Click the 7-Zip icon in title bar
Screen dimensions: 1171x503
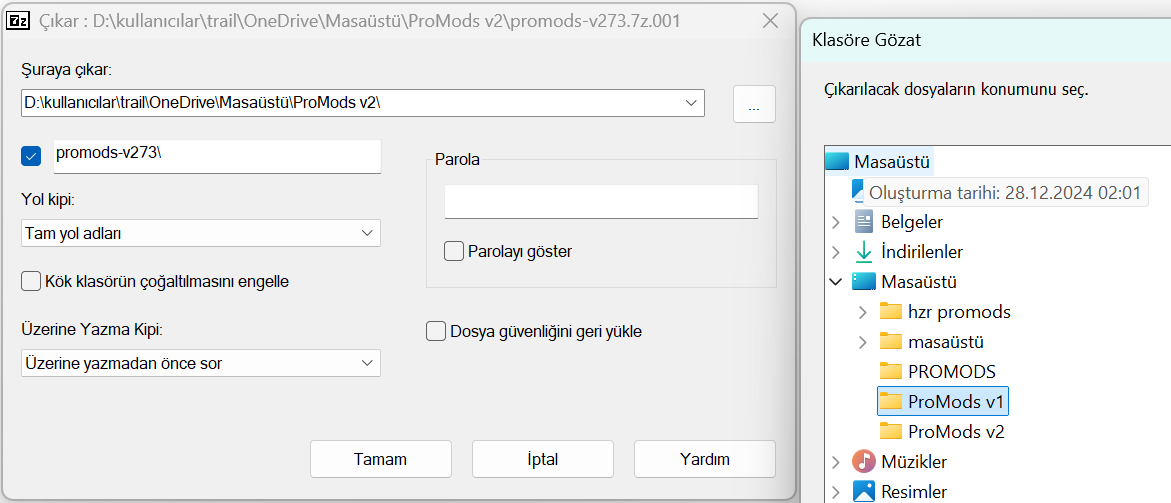point(18,20)
